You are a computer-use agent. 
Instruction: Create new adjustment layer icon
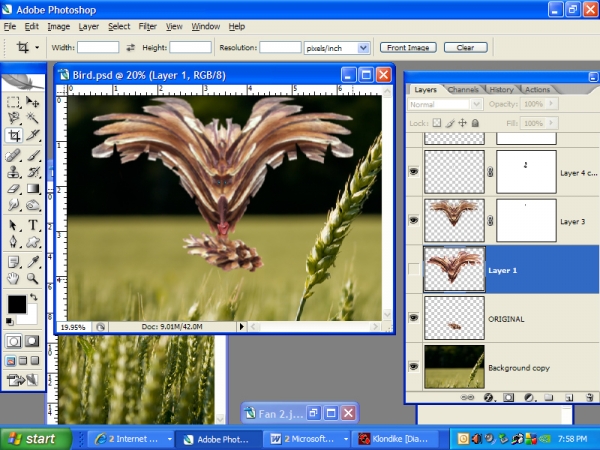coord(529,398)
